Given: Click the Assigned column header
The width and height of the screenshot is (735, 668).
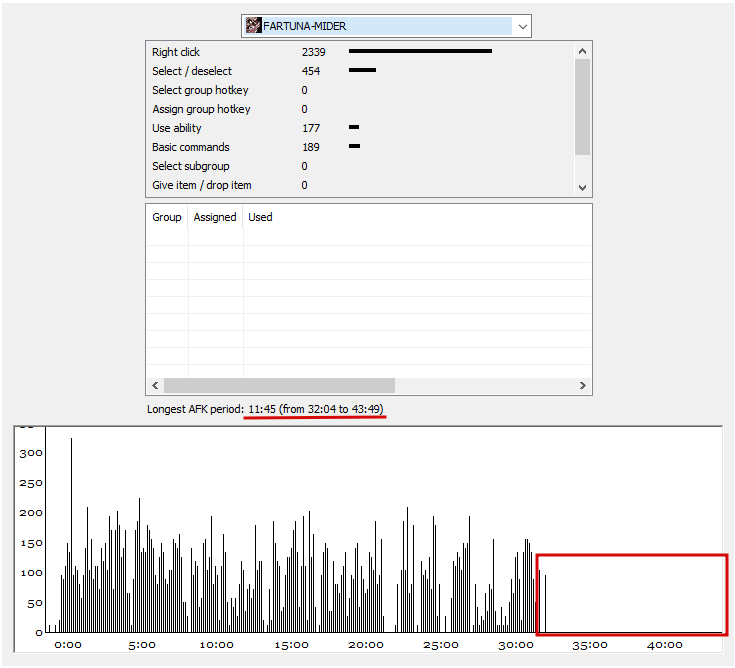Looking at the screenshot, I should (215, 217).
